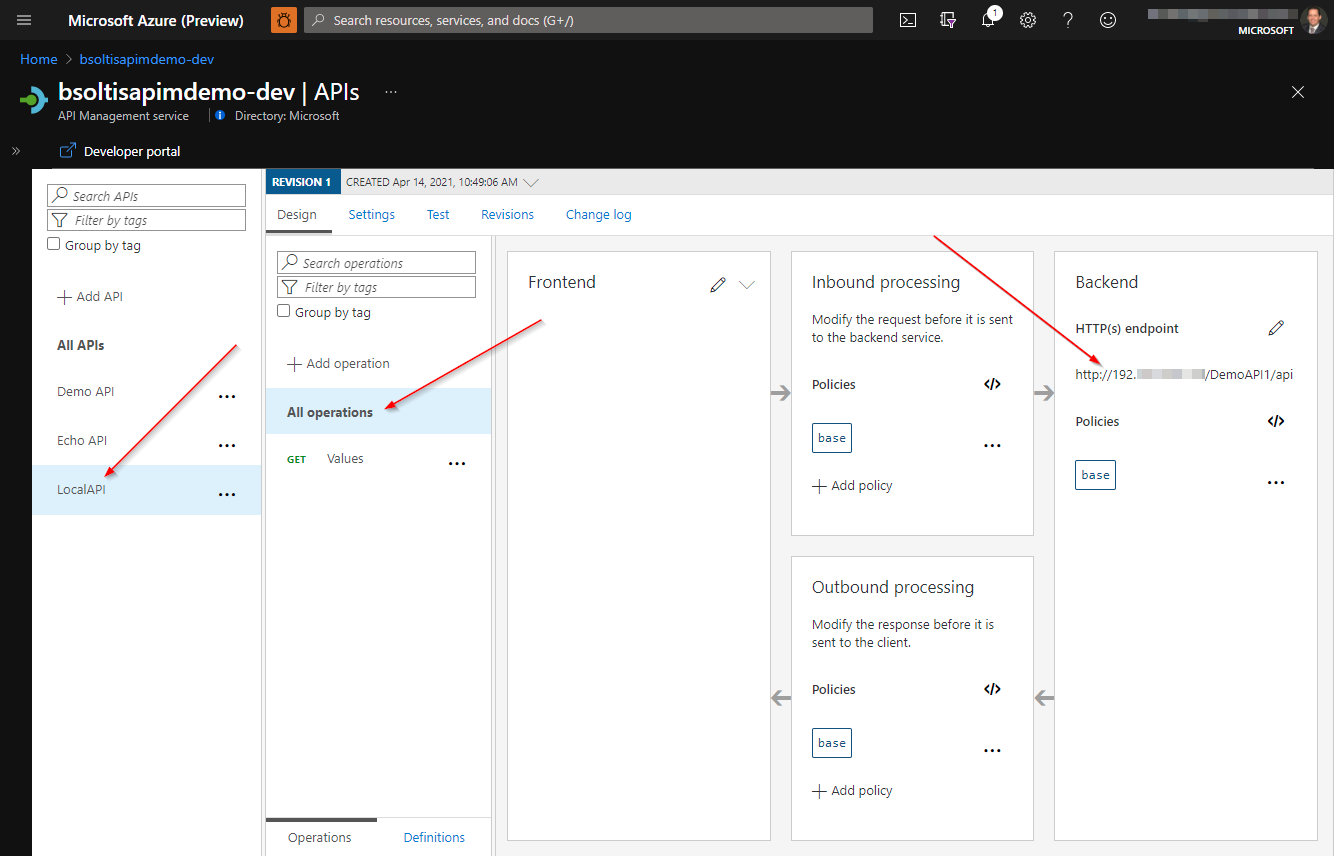Open the Developer portal link
The height and width of the screenshot is (856, 1334).
(x=130, y=150)
